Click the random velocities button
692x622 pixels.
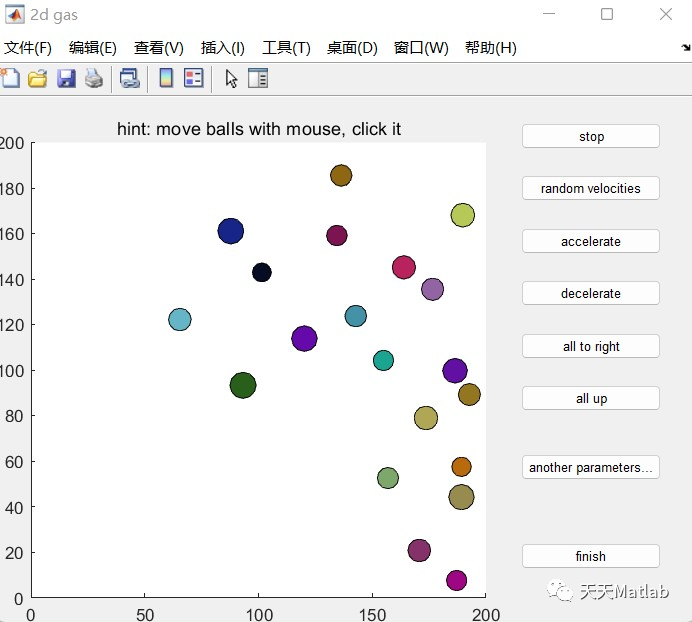[x=590, y=188]
